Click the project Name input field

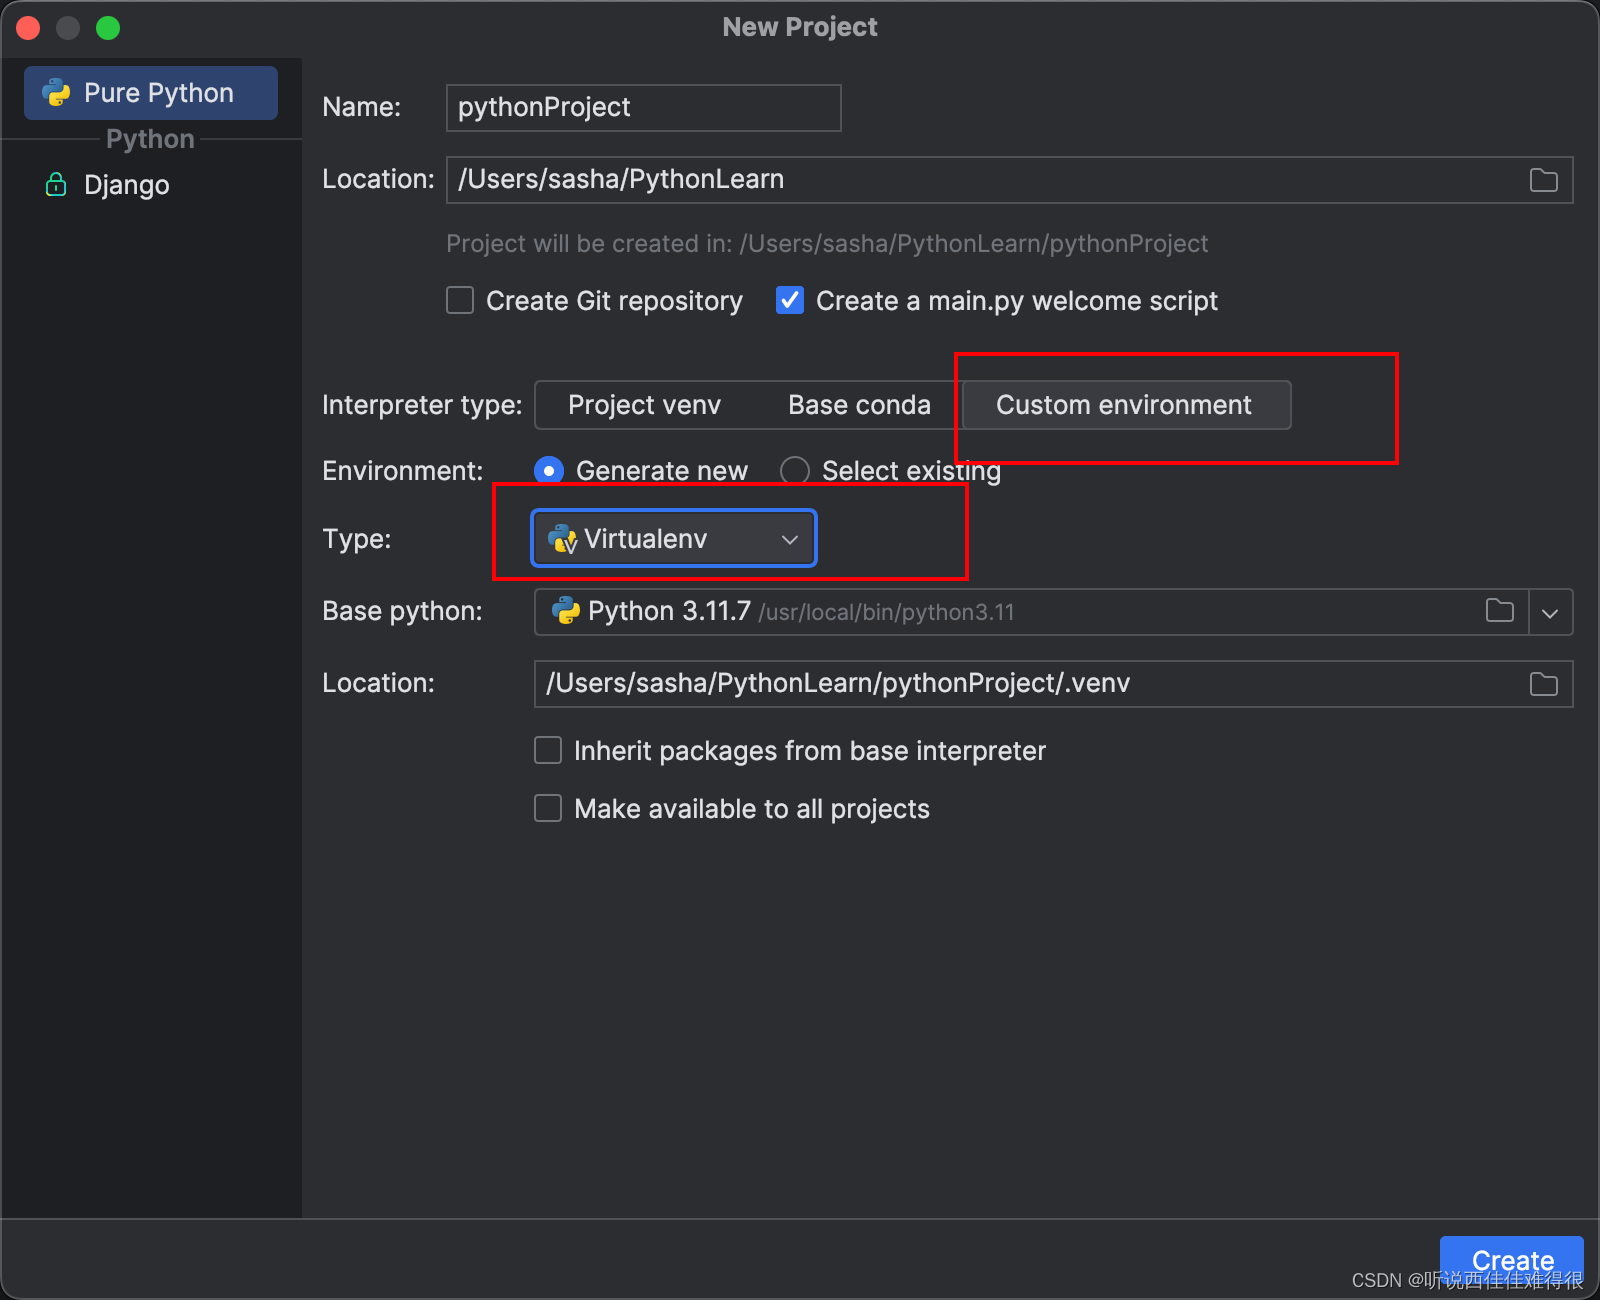coord(643,108)
